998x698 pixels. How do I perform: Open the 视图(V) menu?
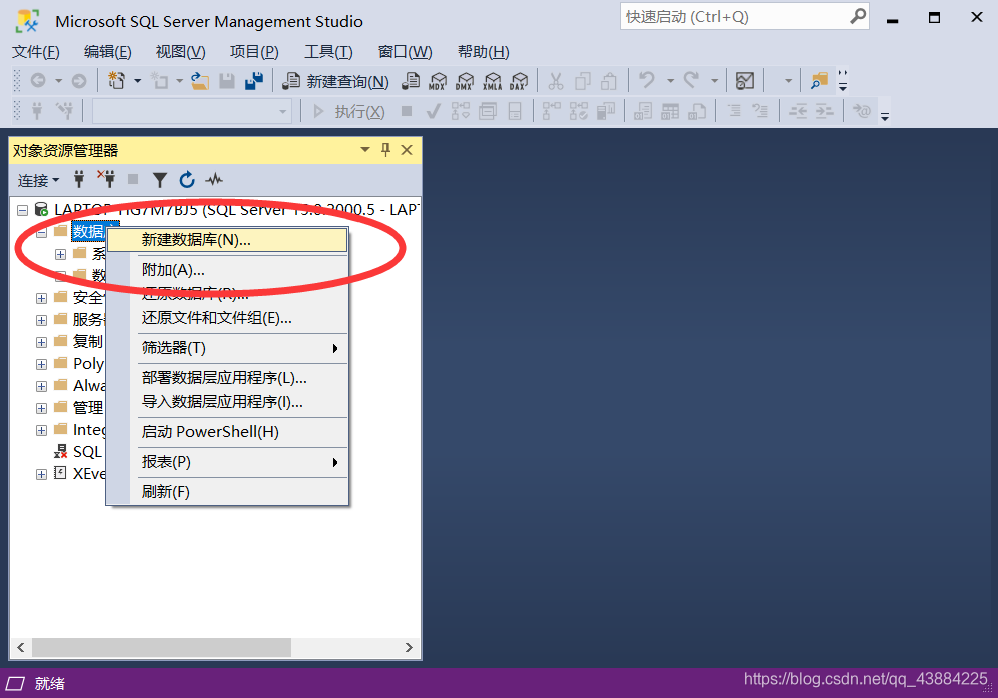coord(179,51)
